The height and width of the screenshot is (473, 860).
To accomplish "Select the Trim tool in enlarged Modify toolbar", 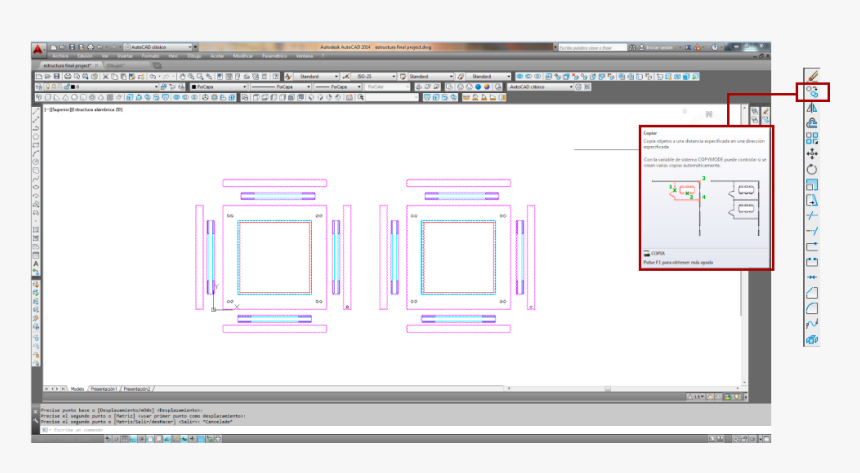I will tap(812, 216).
